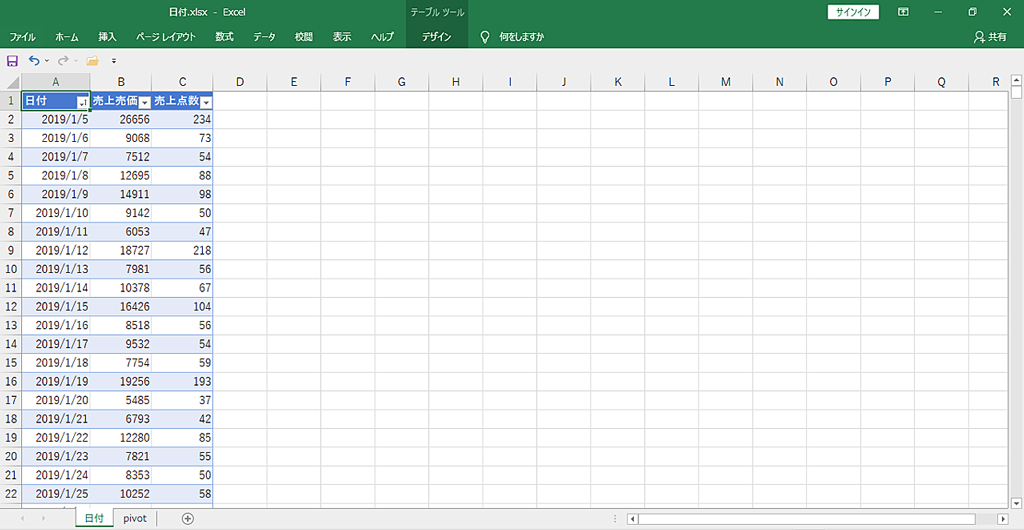This screenshot has height=530, width=1024.
Task: Select cell with date 2019/1/8
Action: [56, 176]
